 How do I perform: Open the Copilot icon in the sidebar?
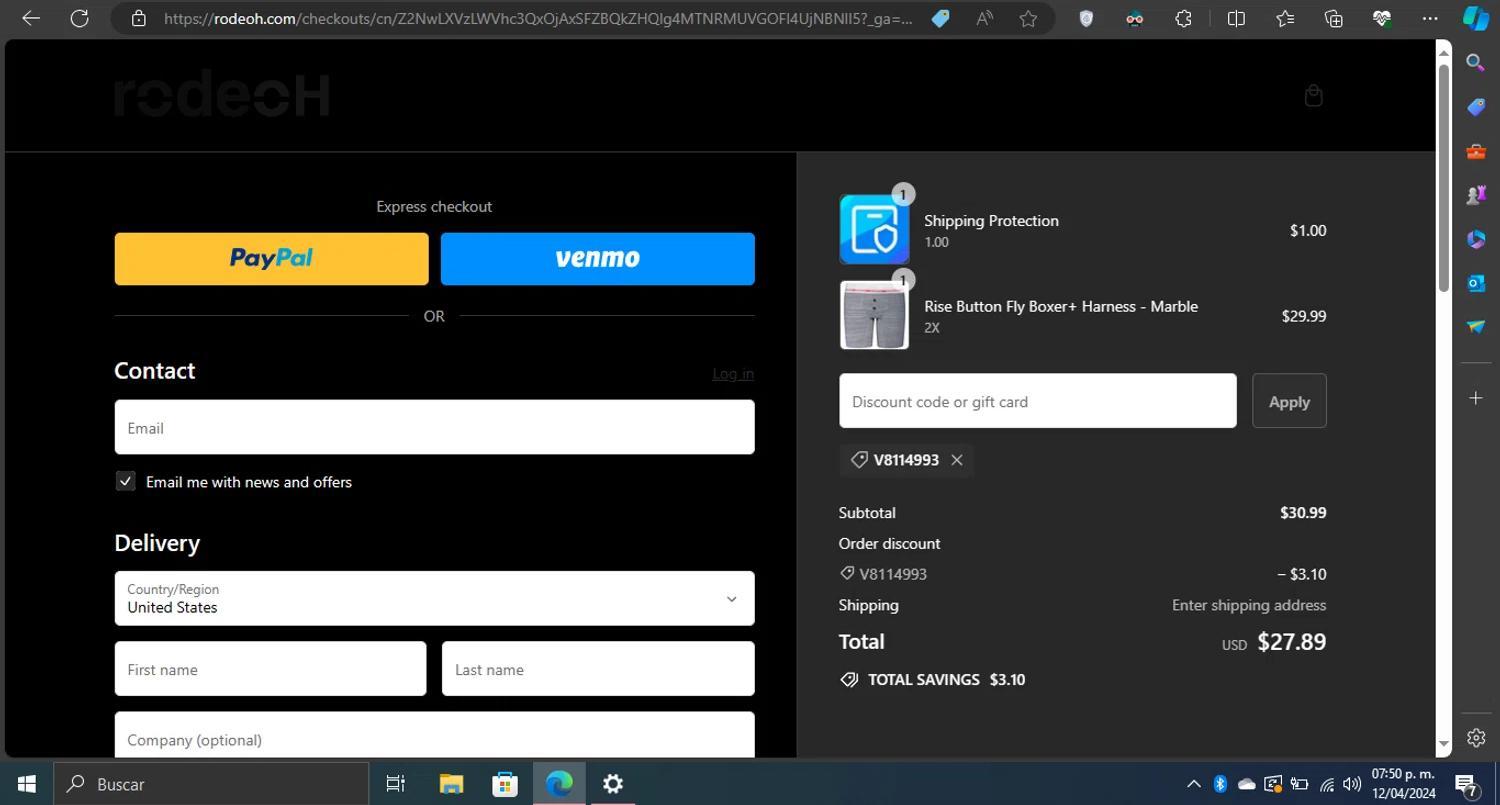tap(1476, 18)
